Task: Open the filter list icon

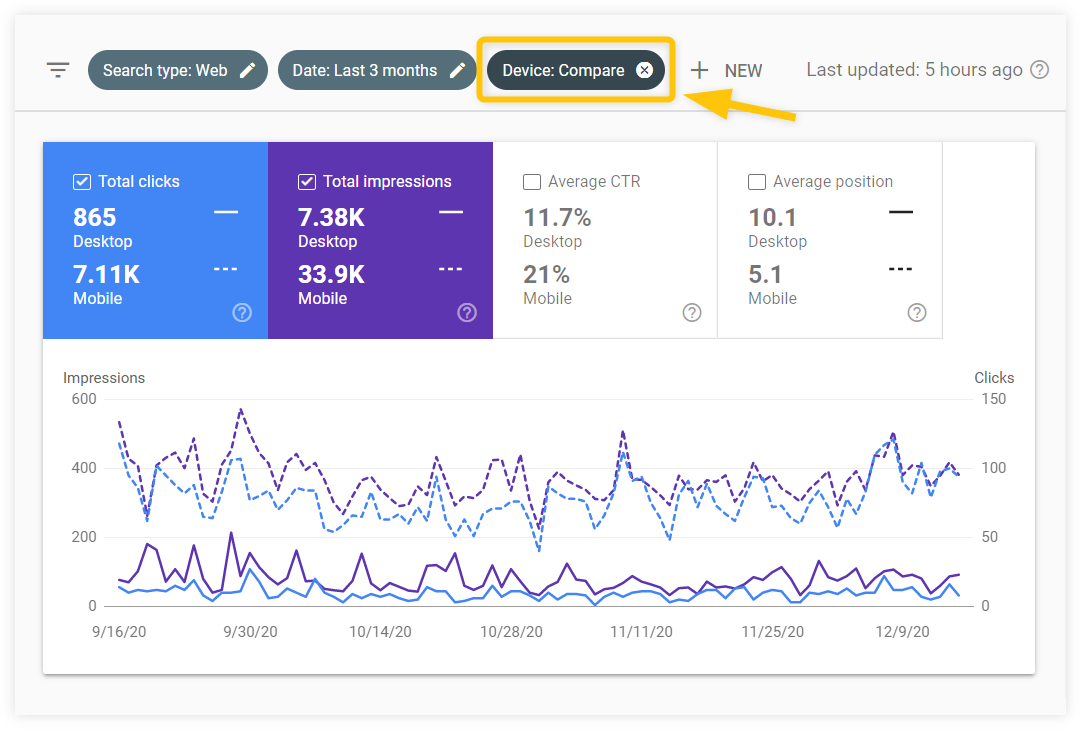Action: 58,70
